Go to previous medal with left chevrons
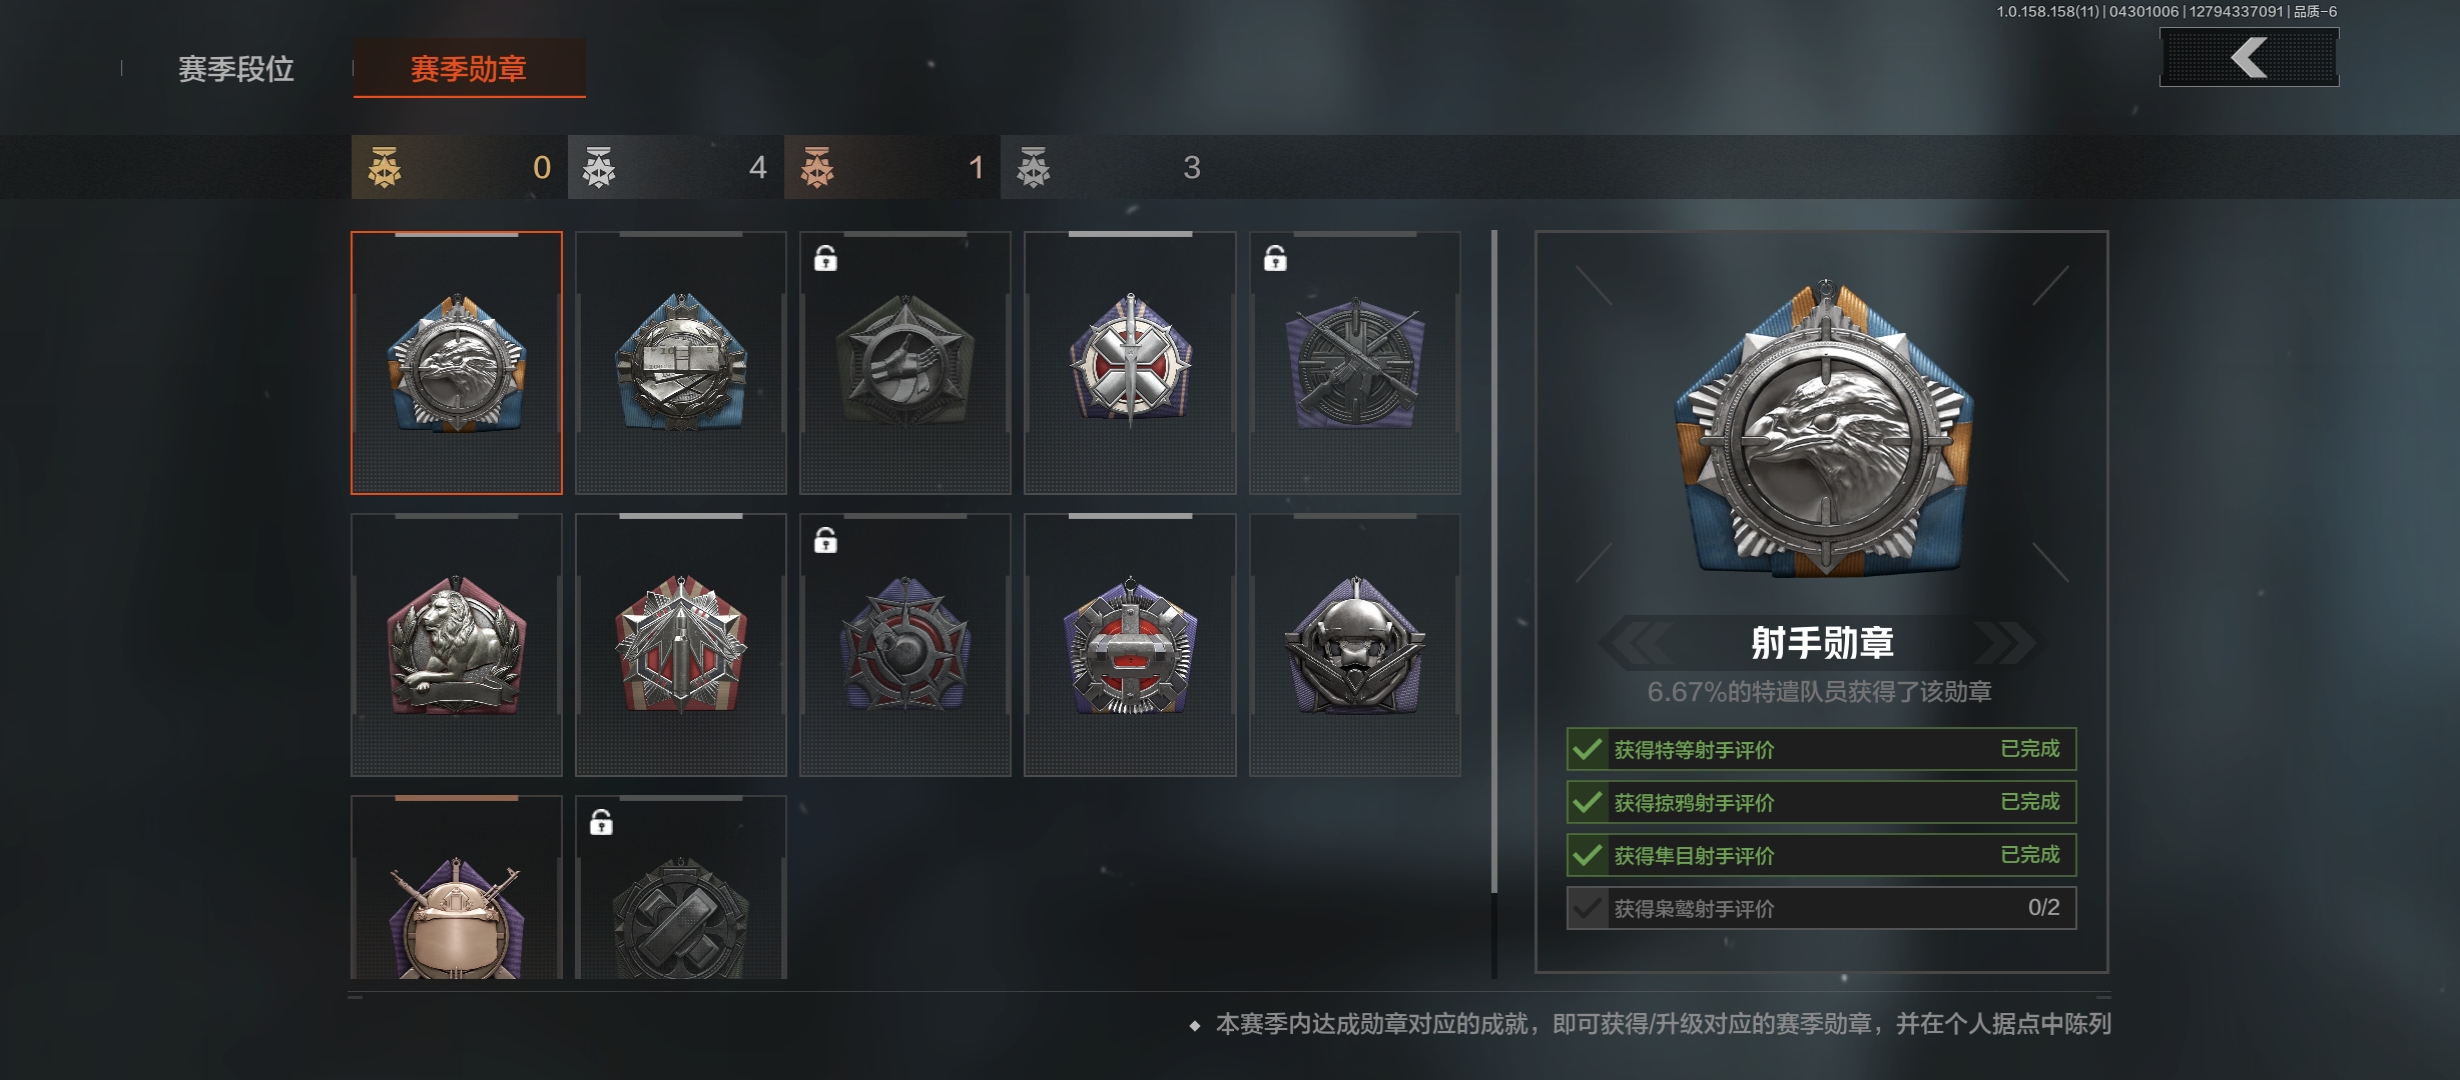The image size is (2460, 1080). tap(1636, 642)
